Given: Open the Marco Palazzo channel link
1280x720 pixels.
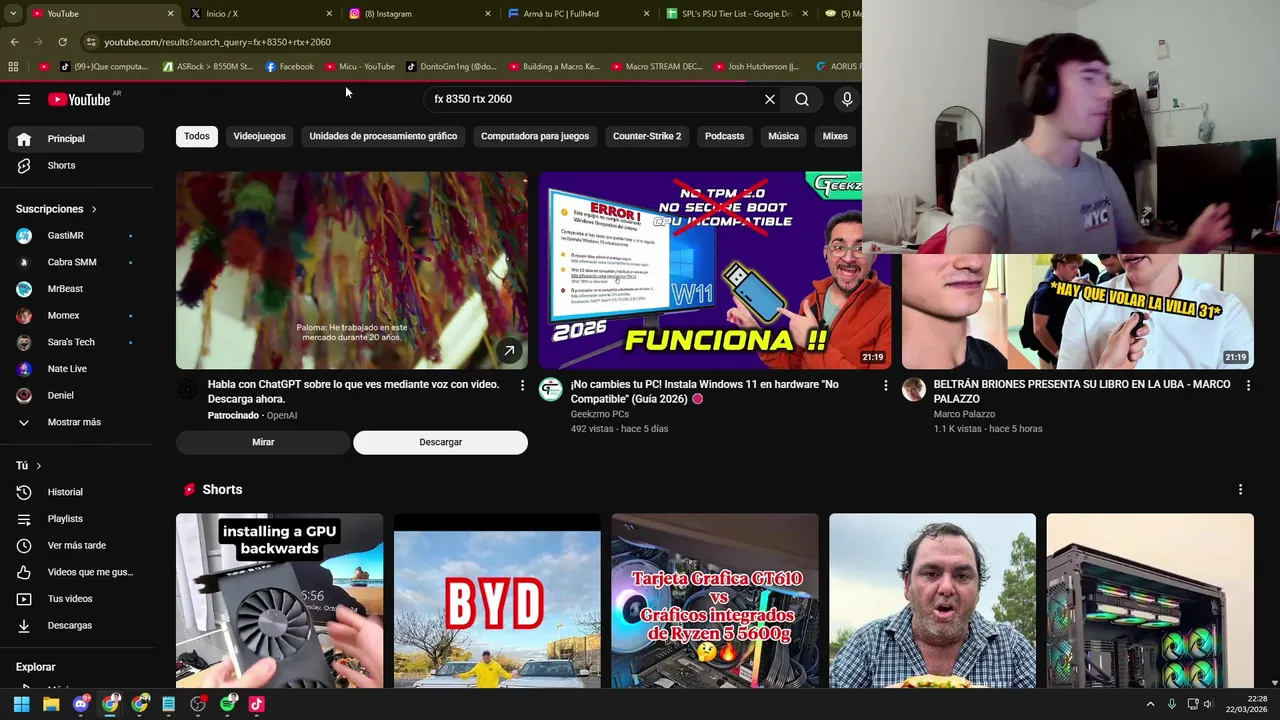Looking at the screenshot, I should pos(965,414).
